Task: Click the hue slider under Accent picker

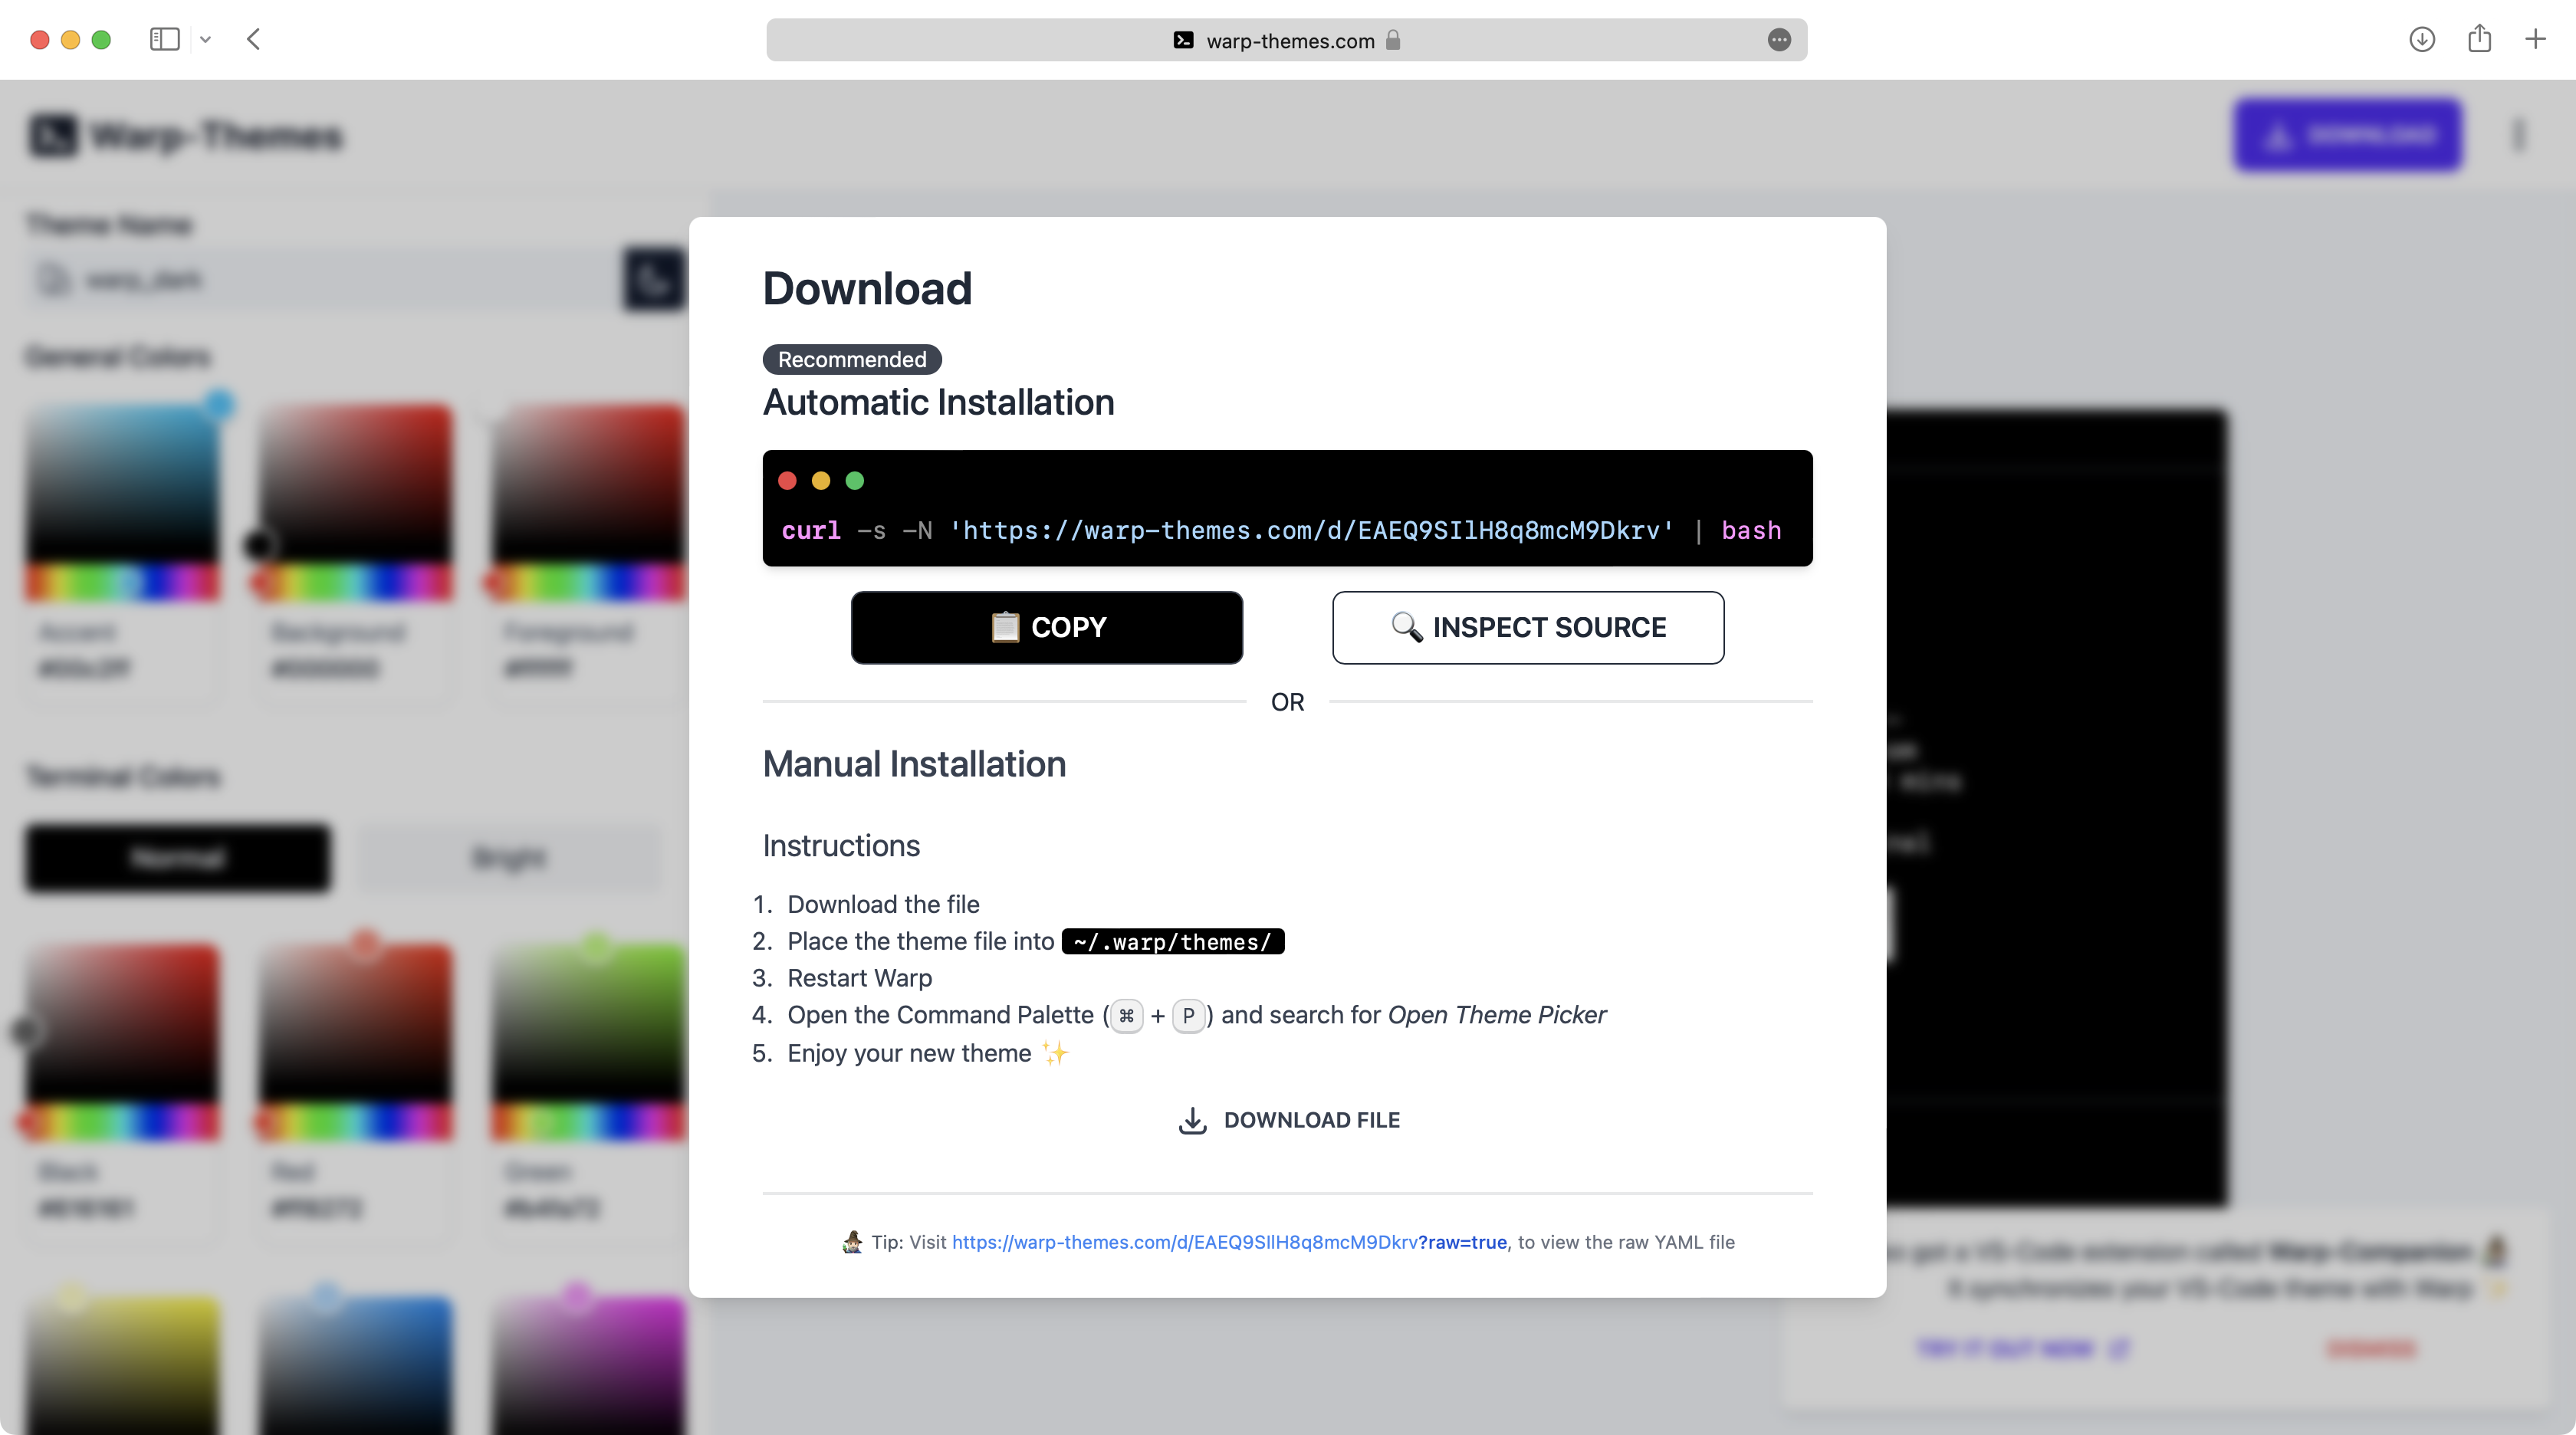Action: coord(122,582)
